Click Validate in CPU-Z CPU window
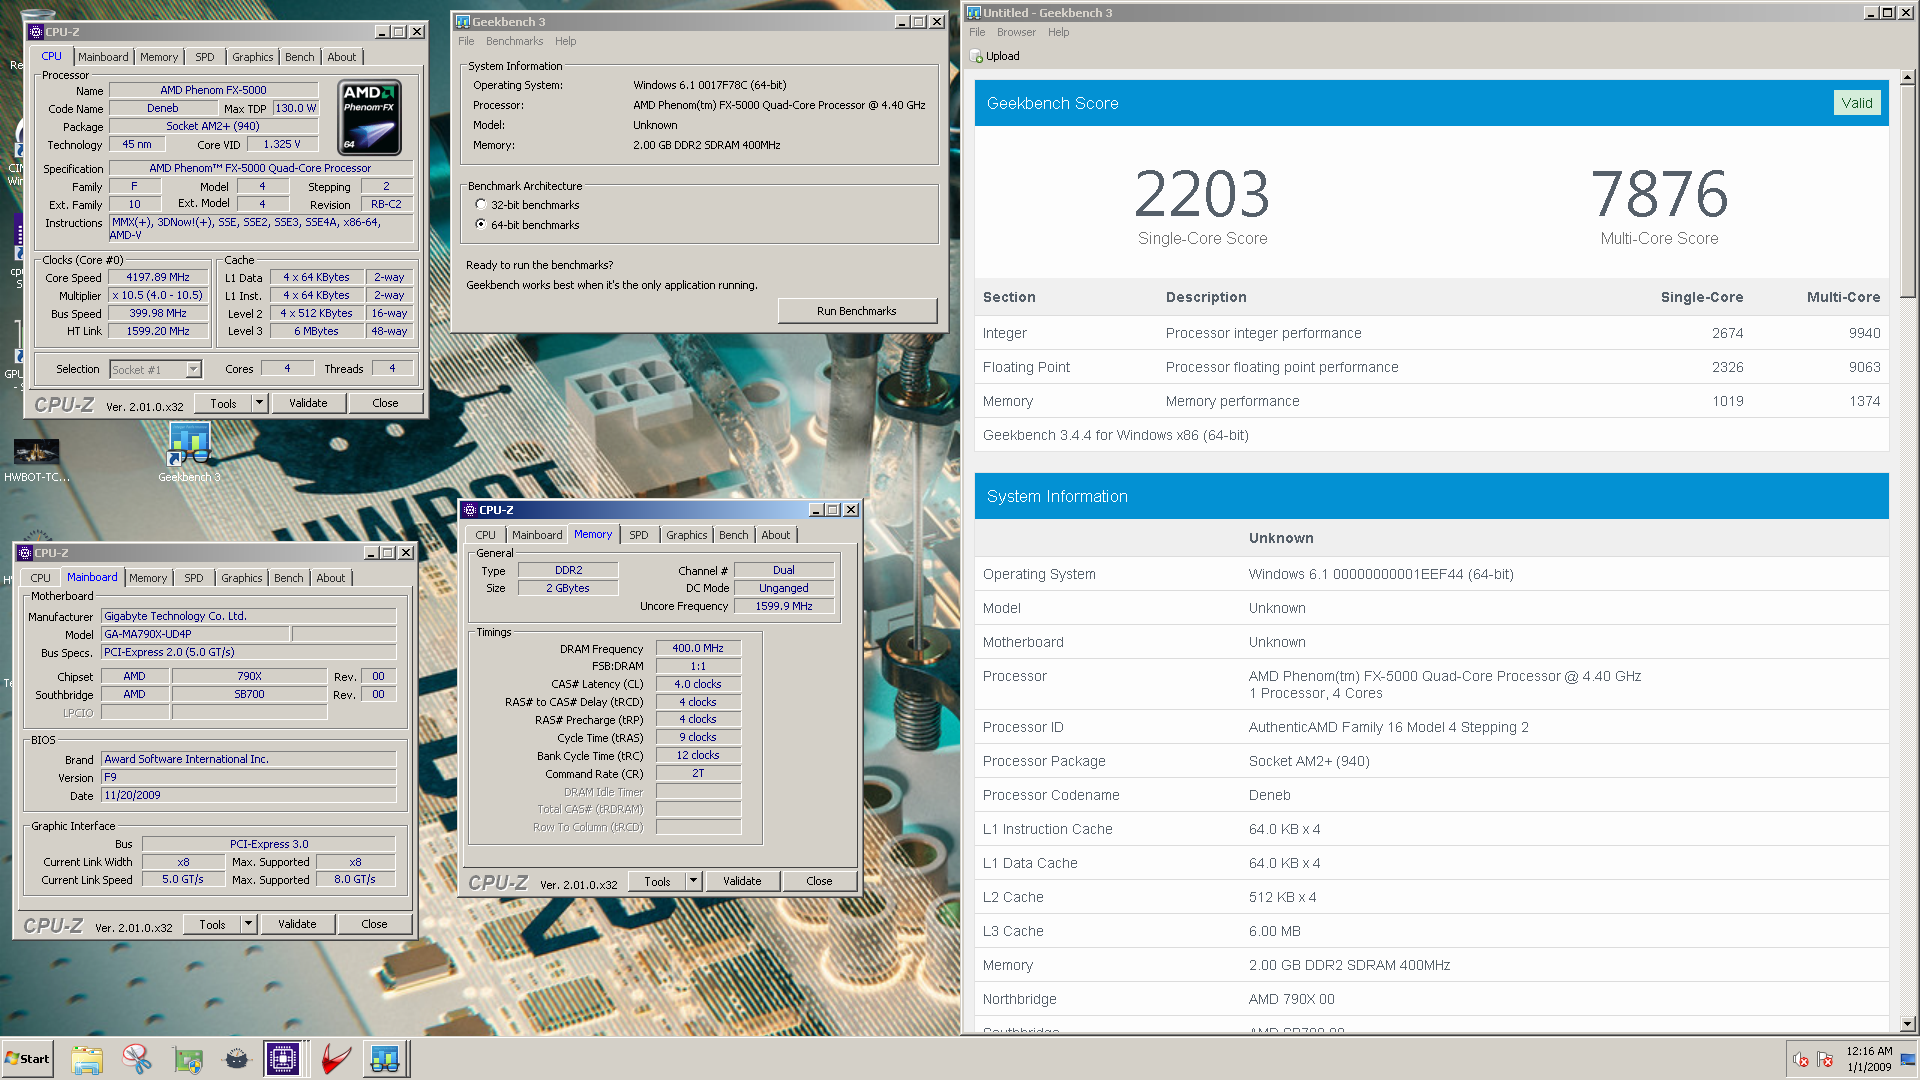Screen dimensions: 1920x1080 (308, 404)
